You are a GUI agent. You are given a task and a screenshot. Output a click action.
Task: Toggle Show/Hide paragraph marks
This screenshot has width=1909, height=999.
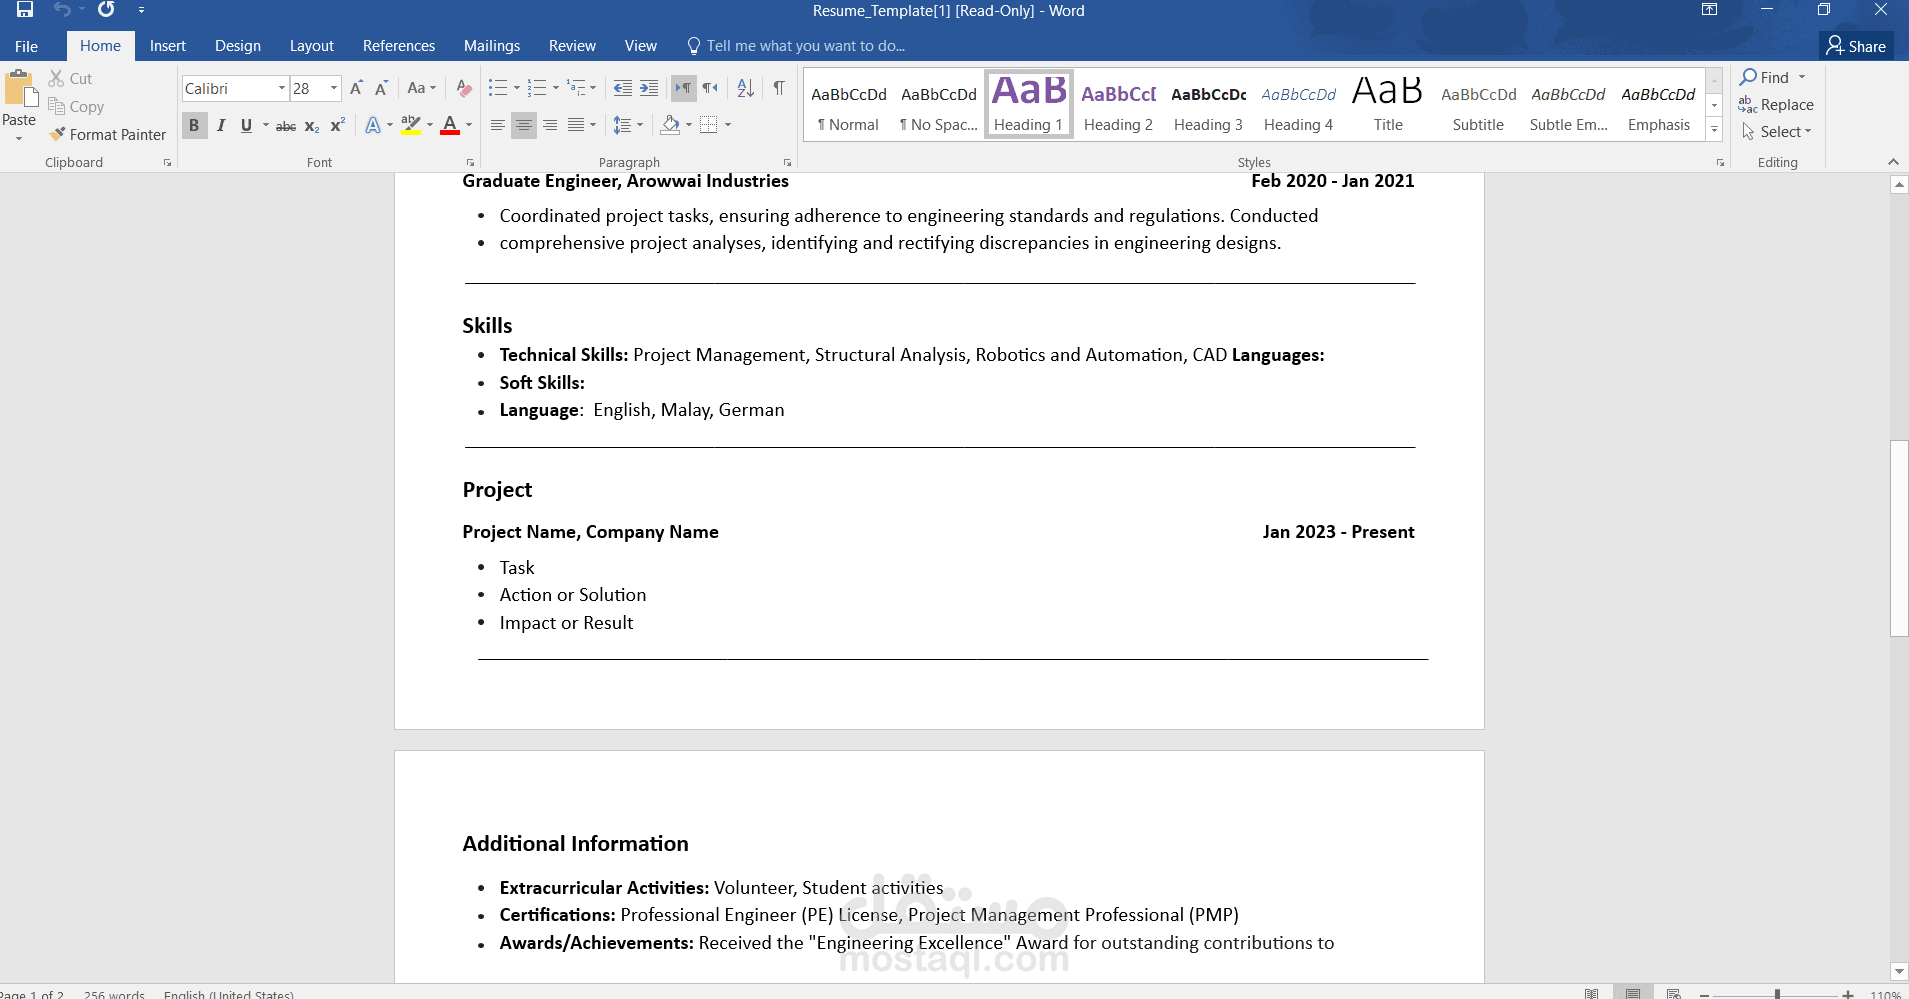(779, 88)
